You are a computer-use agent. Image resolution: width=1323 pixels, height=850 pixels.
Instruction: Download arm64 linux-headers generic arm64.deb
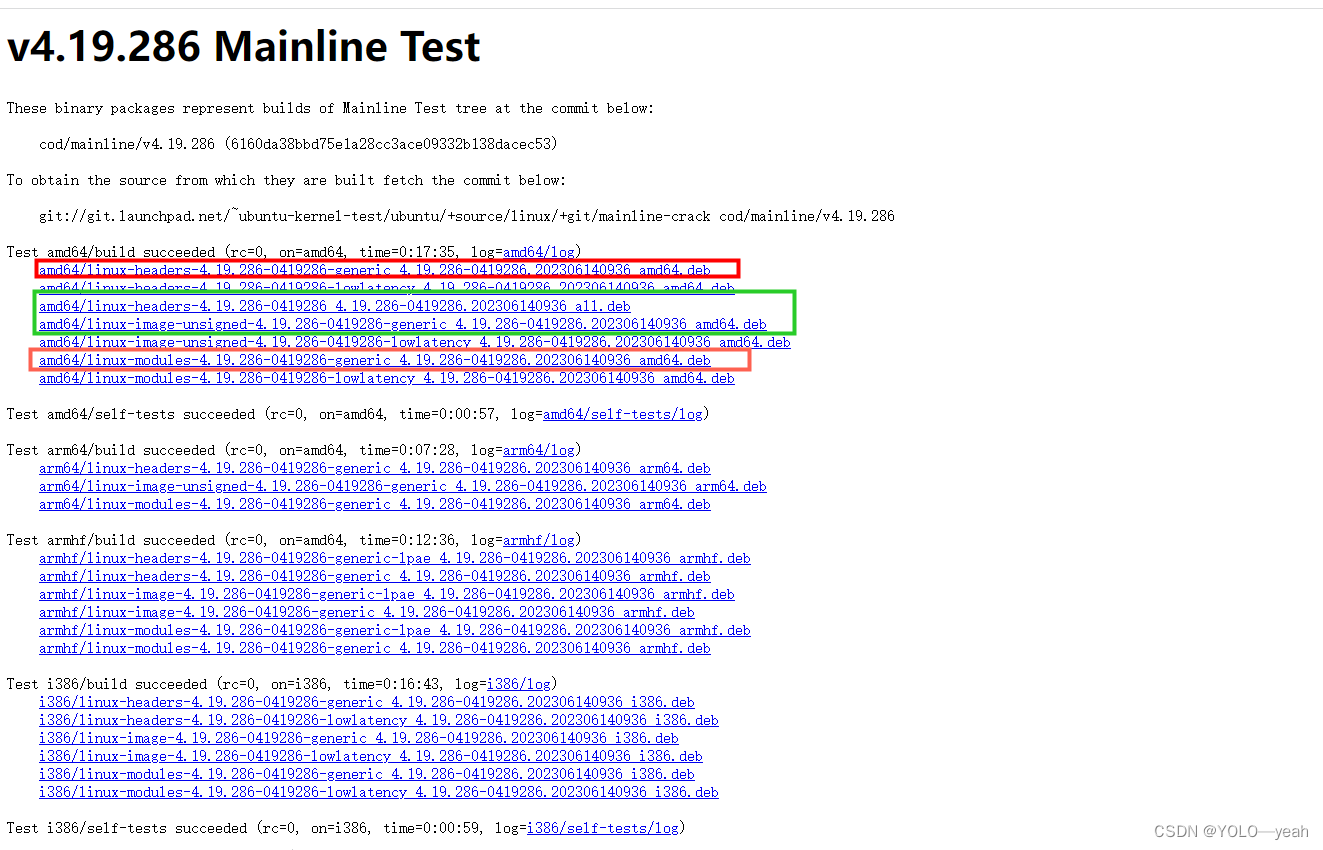(x=375, y=468)
